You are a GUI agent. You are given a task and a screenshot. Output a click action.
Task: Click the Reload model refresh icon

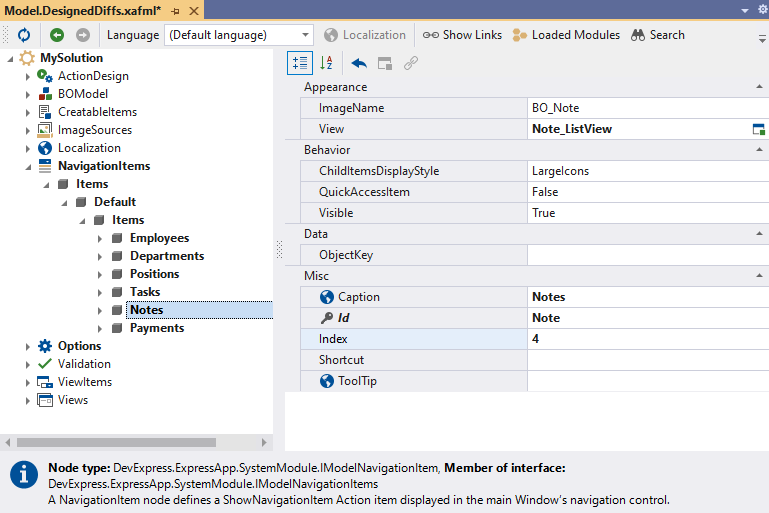pyautogui.click(x=24, y=35)
